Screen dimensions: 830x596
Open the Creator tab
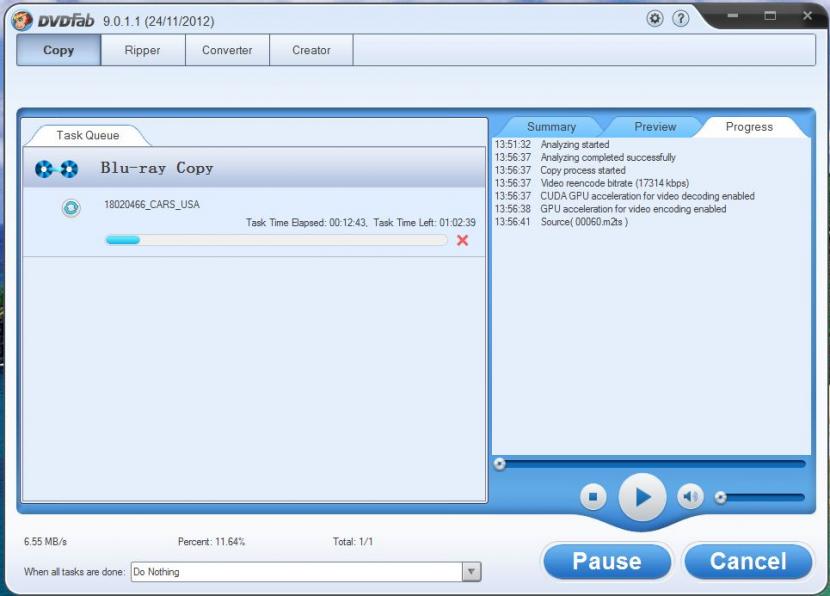click(x=311, y=50)
